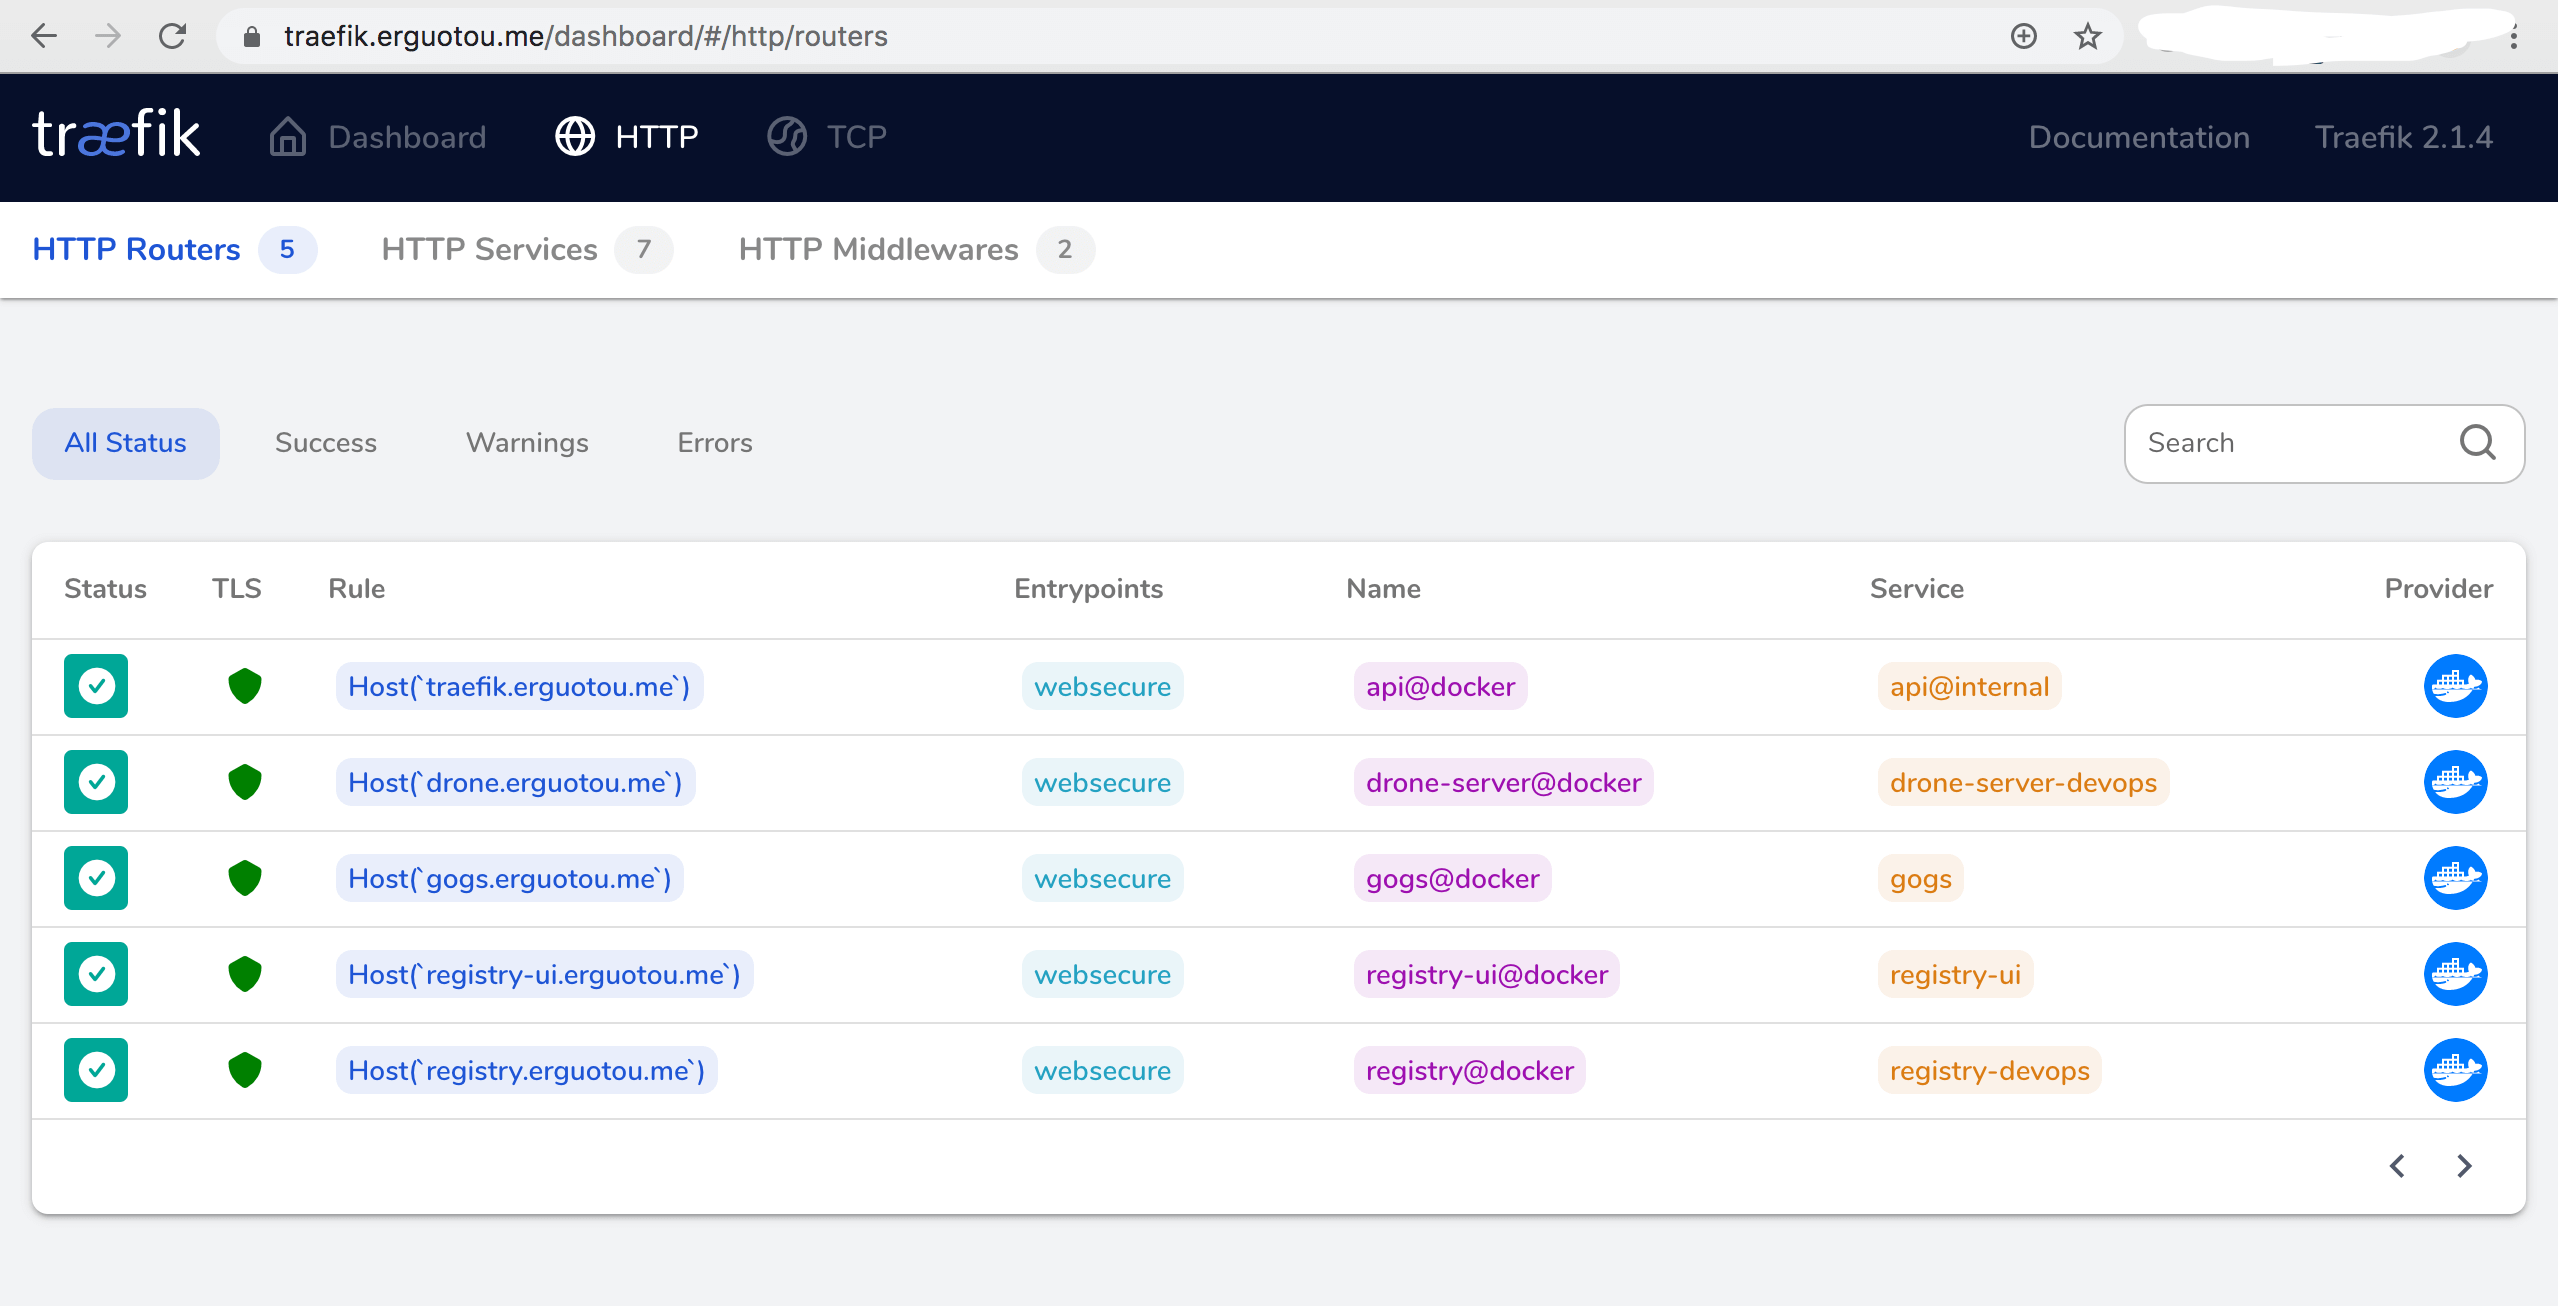Open rule Host(`registry.erguotou.me`)
The height and width of the screenshot is (1306, 2558).
(526, 1070)
